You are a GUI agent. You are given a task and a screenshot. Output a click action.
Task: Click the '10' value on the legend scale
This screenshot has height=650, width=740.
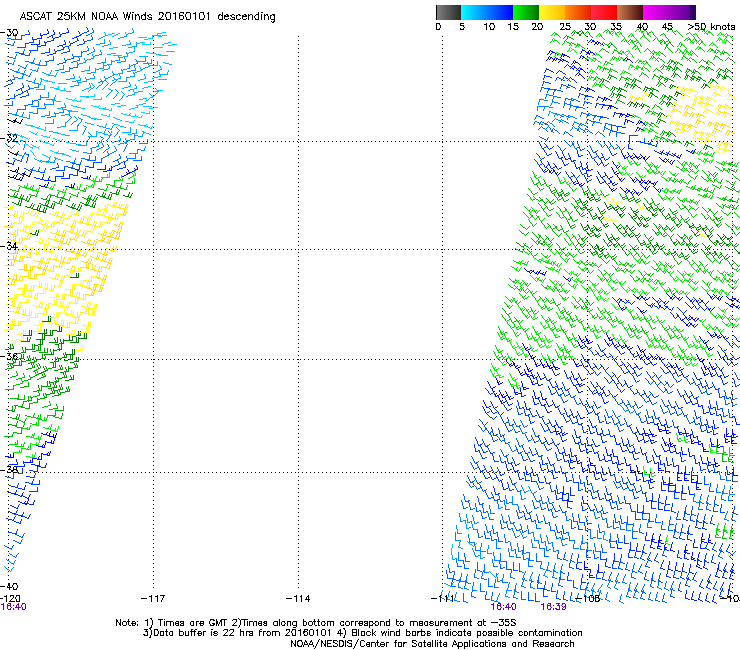click(489, 27)
